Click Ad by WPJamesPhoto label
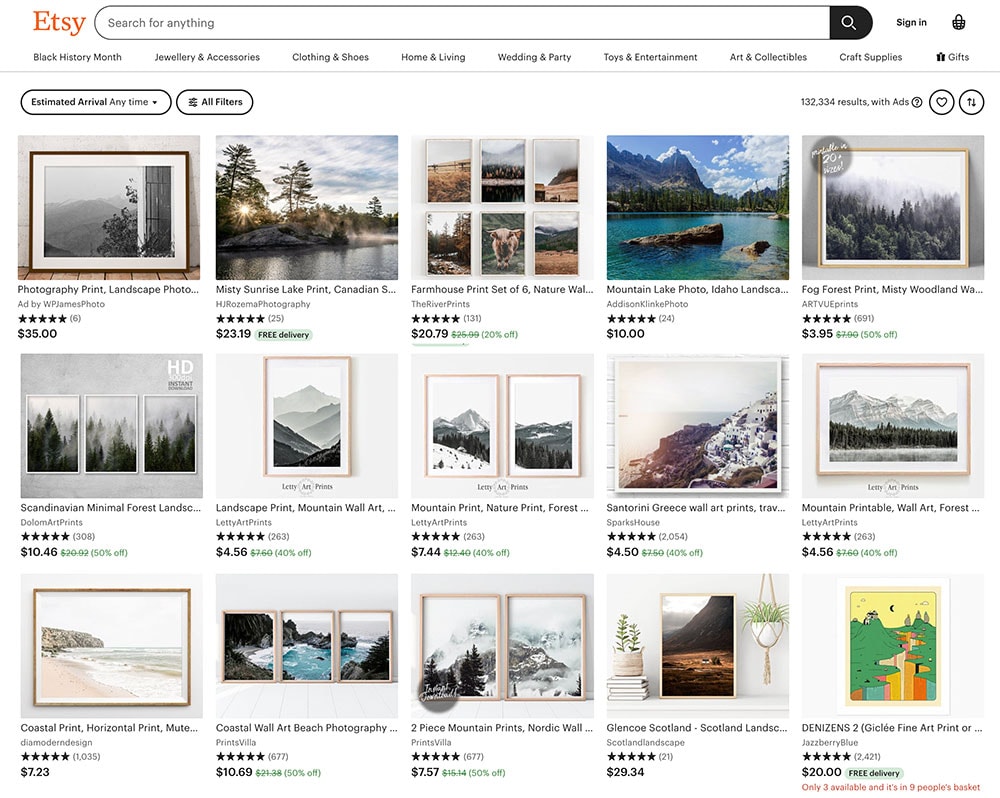Screen dimensions: 1000x798 [x=61, y=304]
